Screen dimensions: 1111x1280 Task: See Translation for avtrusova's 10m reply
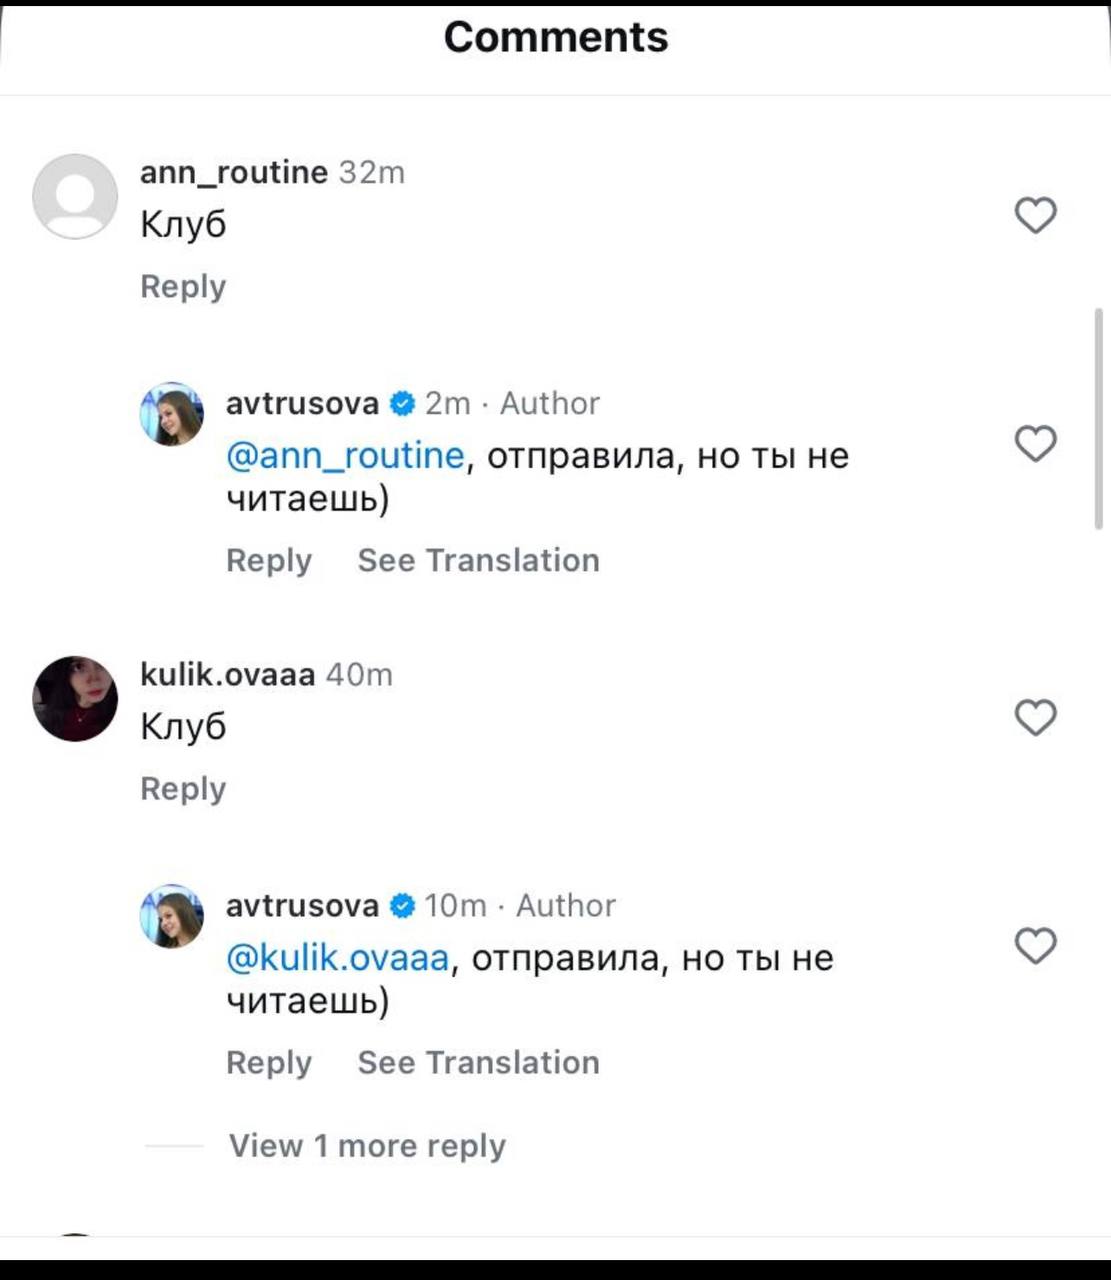[x=478, y=1062]
